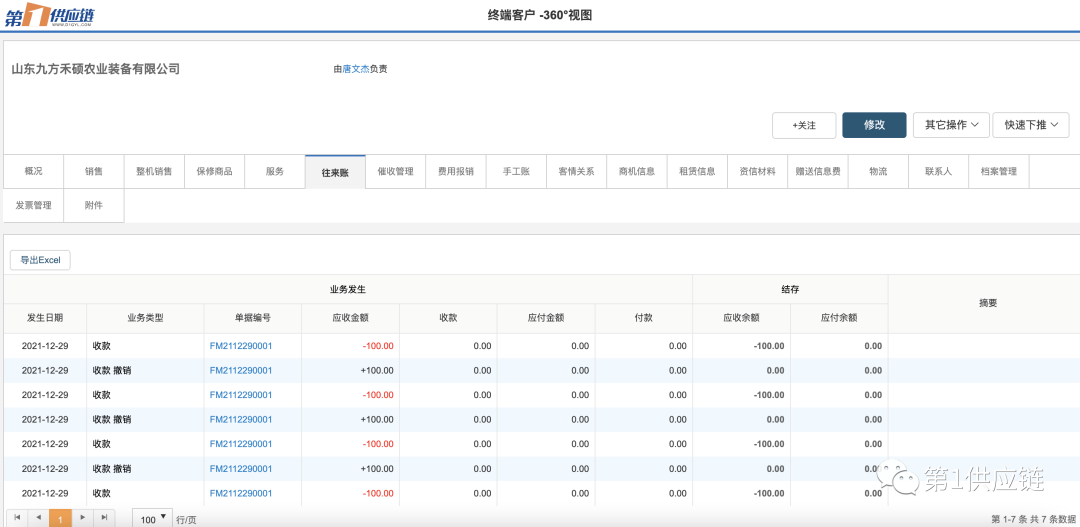Click the 第1供应链 logo

tap(52, 15)
